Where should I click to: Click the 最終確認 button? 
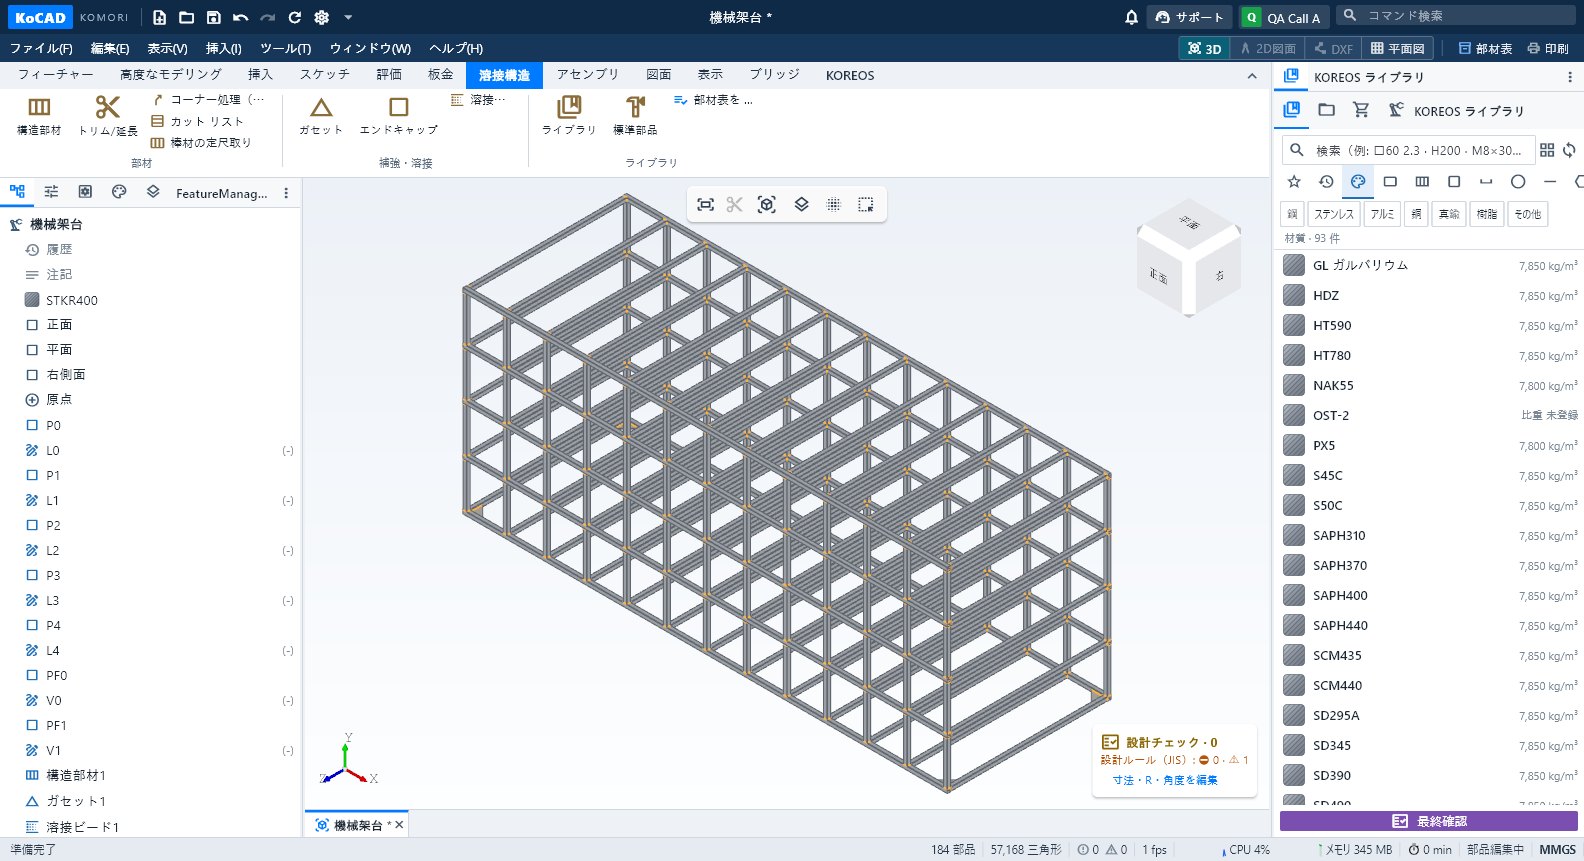(1429, 821)
